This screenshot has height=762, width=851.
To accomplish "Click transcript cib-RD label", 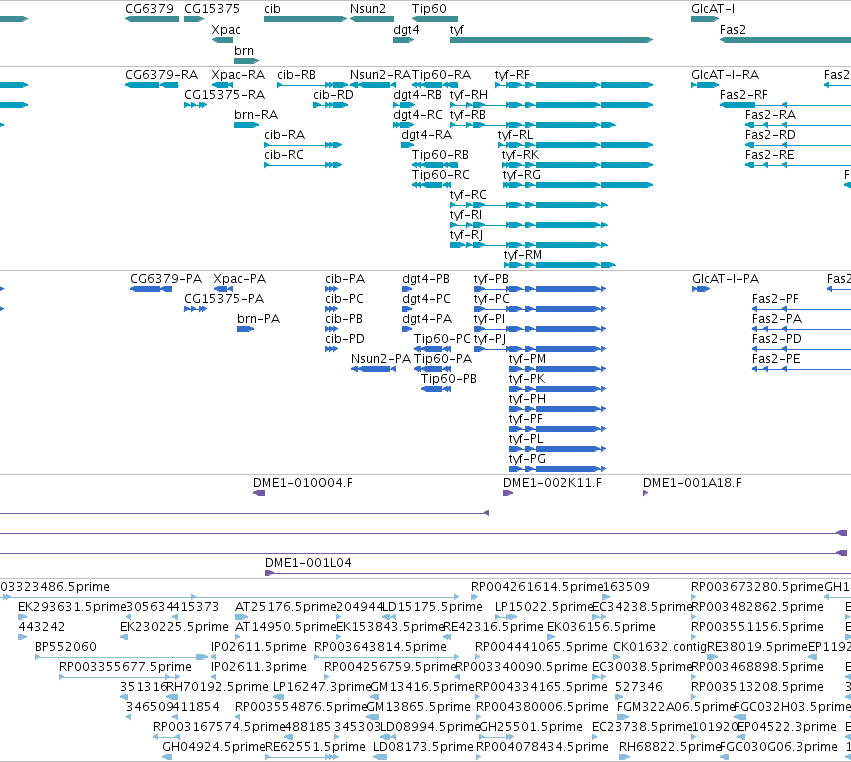I will pyautogui.click(x=333, y=95).
